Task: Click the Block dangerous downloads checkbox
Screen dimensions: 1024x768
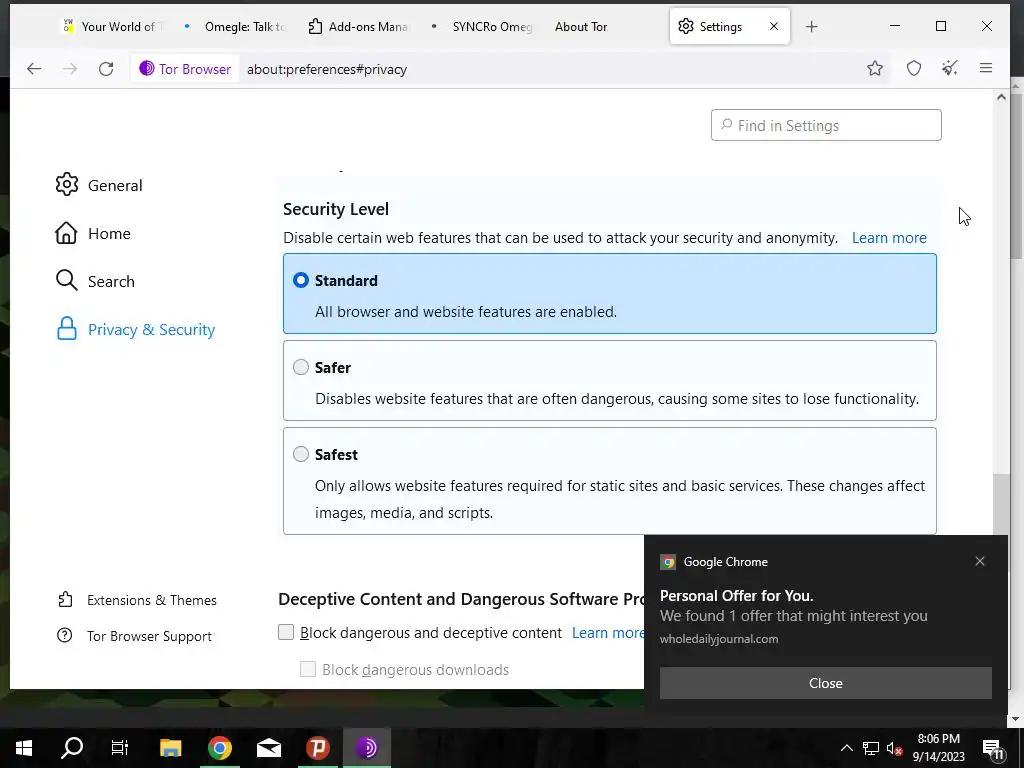Action: click(x=308, y=669)
